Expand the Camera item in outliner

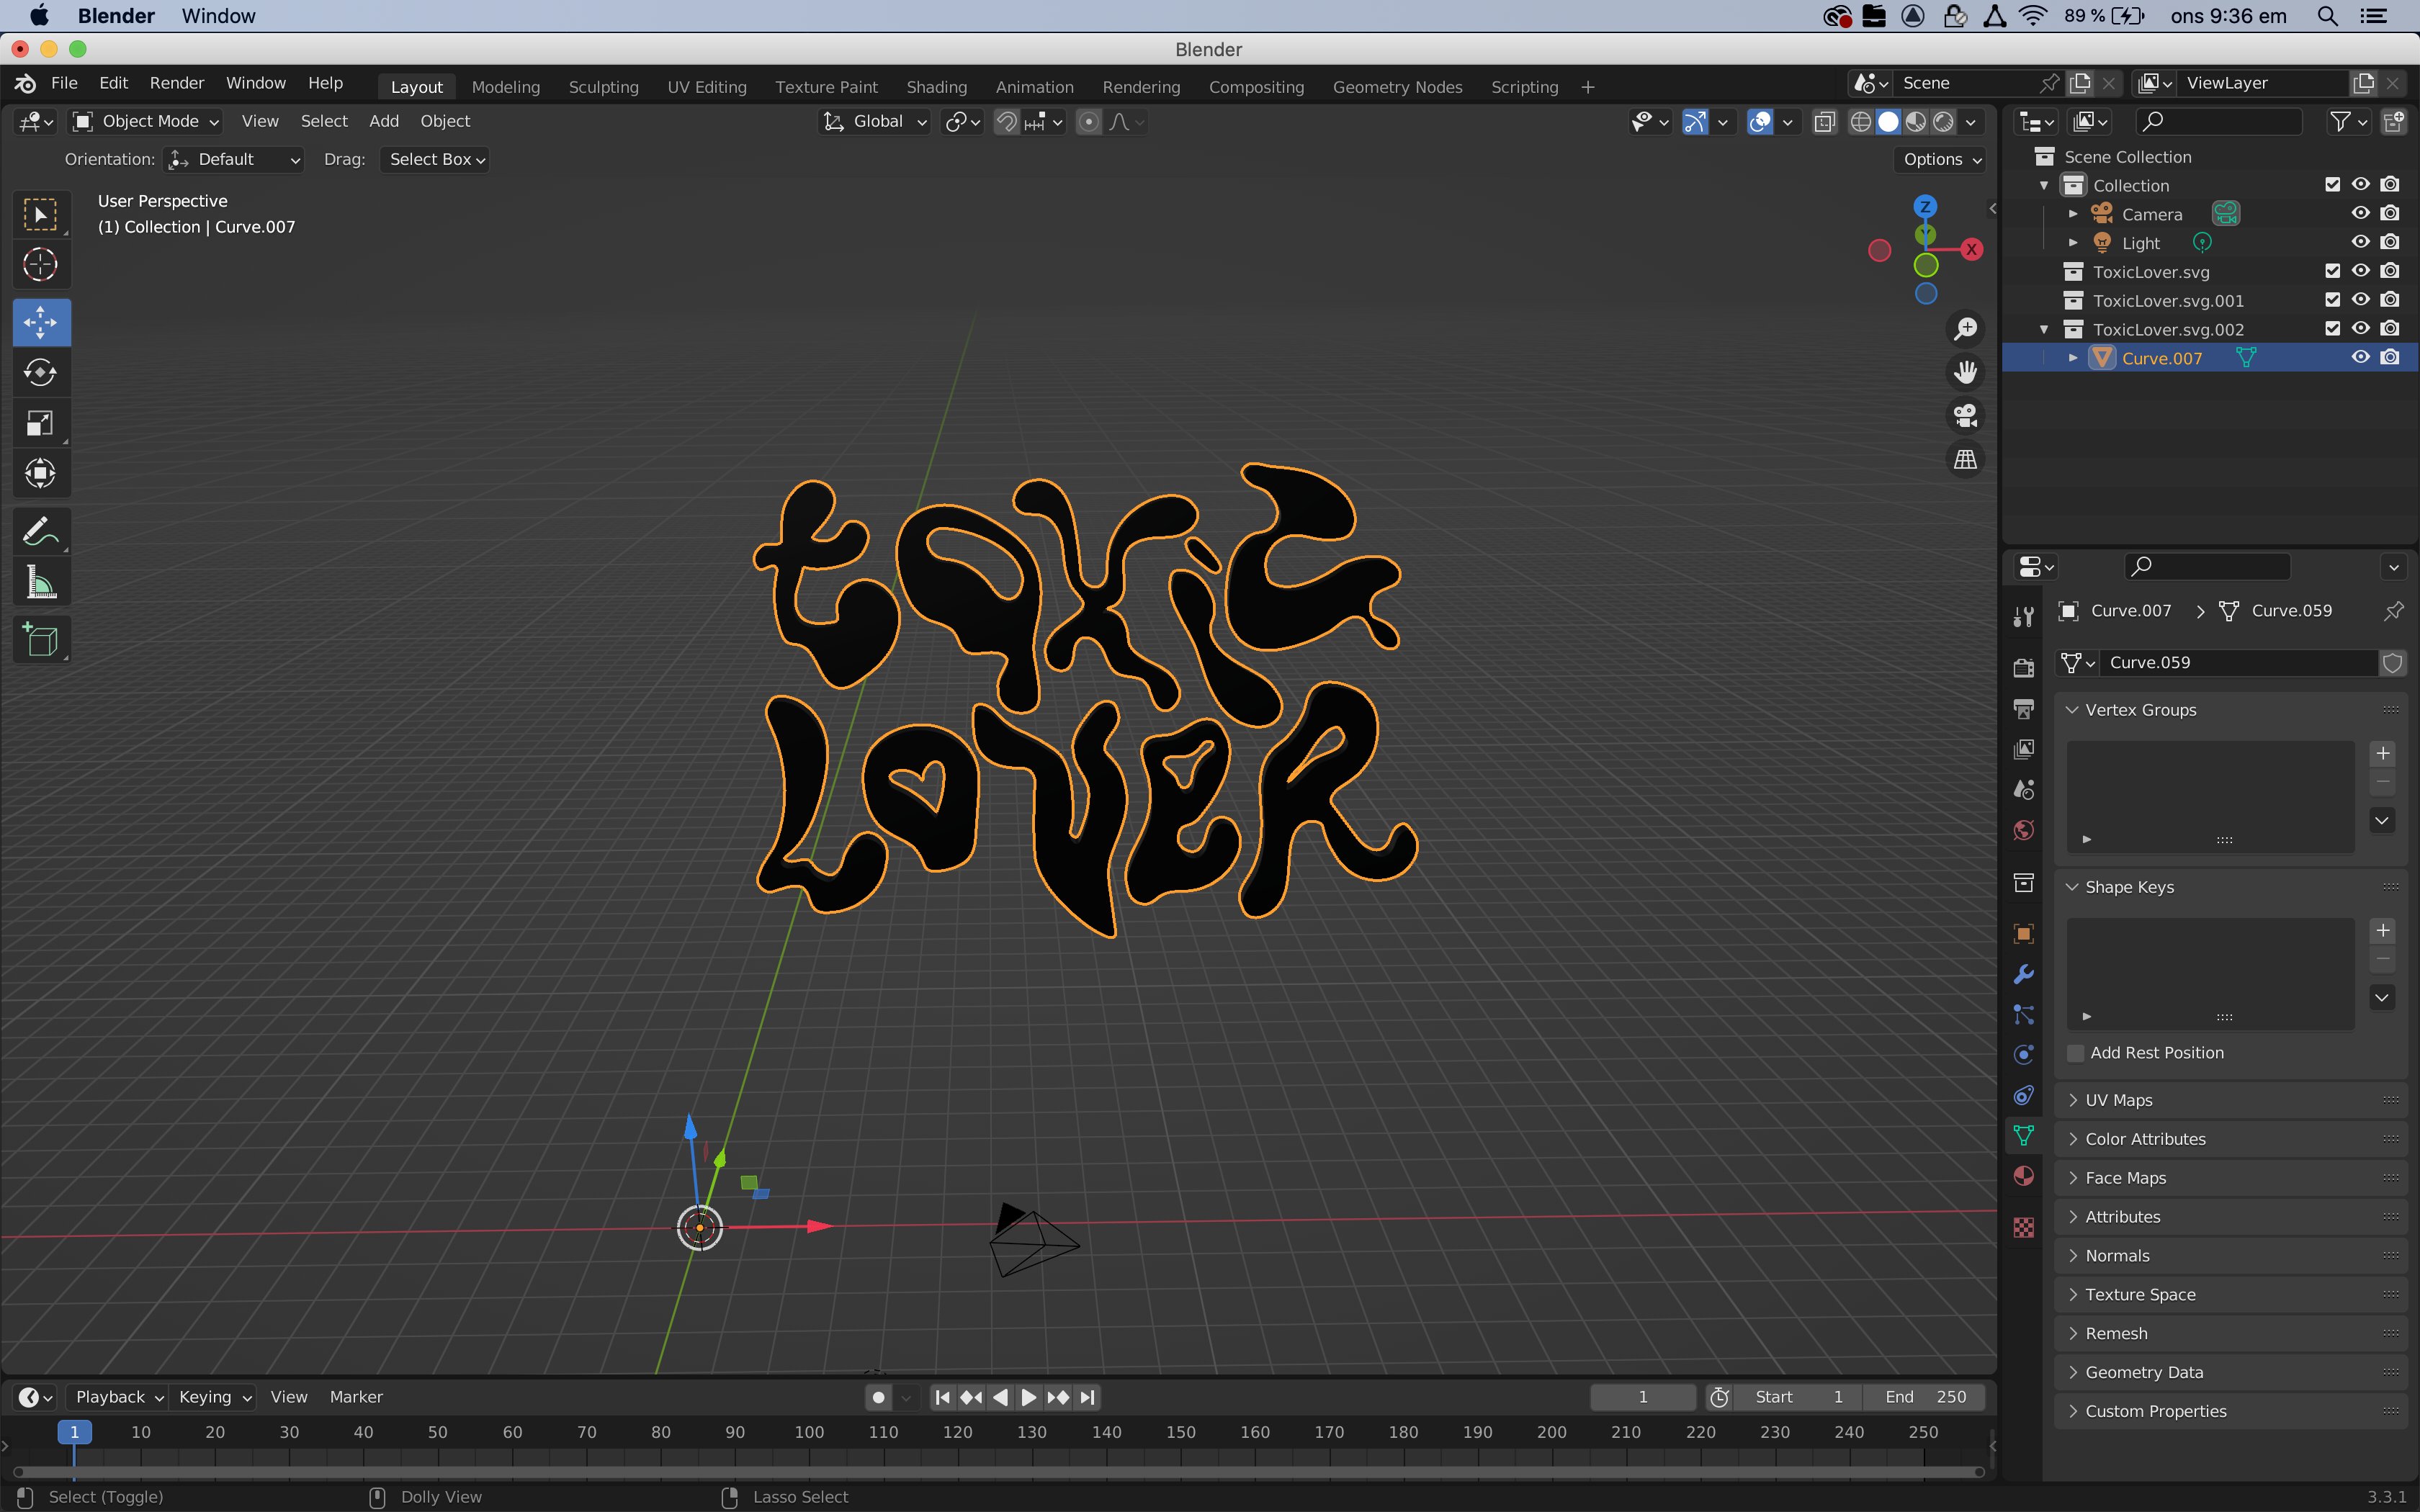[x=2073, y=214]
